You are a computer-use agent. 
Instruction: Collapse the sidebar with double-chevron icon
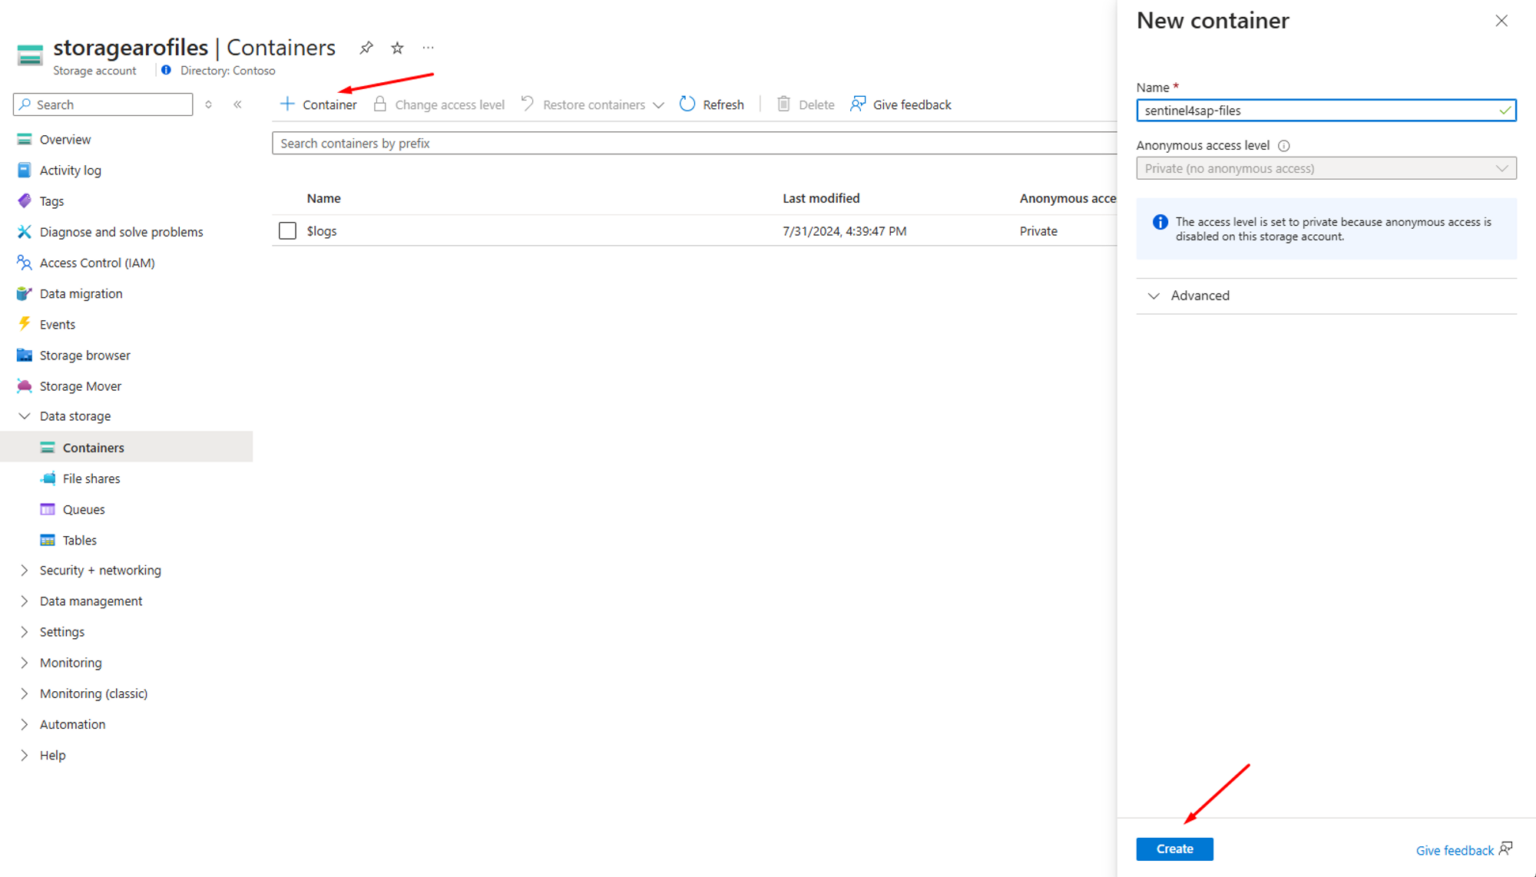click(238, 104)
